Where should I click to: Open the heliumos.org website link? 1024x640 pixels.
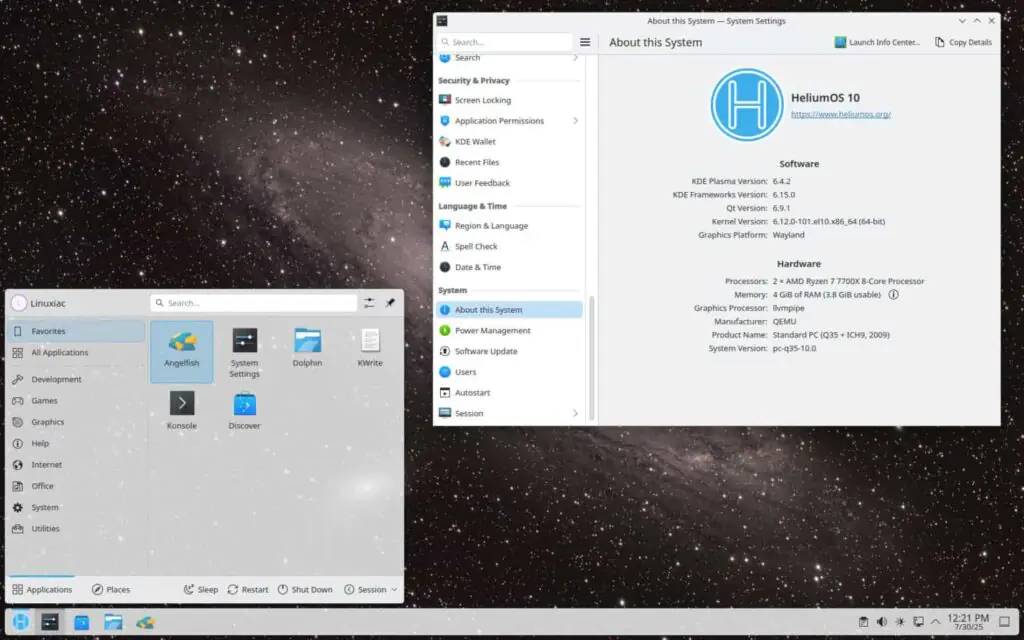840,115
